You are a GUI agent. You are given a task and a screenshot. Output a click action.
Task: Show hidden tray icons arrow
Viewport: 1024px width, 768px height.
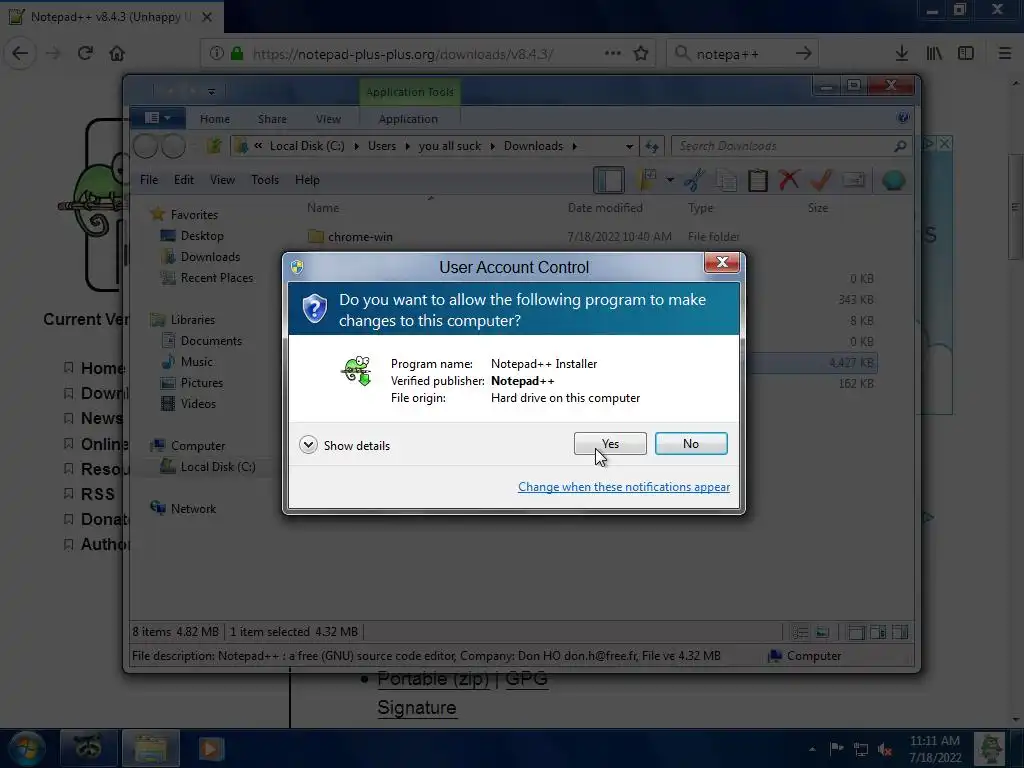[812, 749]
